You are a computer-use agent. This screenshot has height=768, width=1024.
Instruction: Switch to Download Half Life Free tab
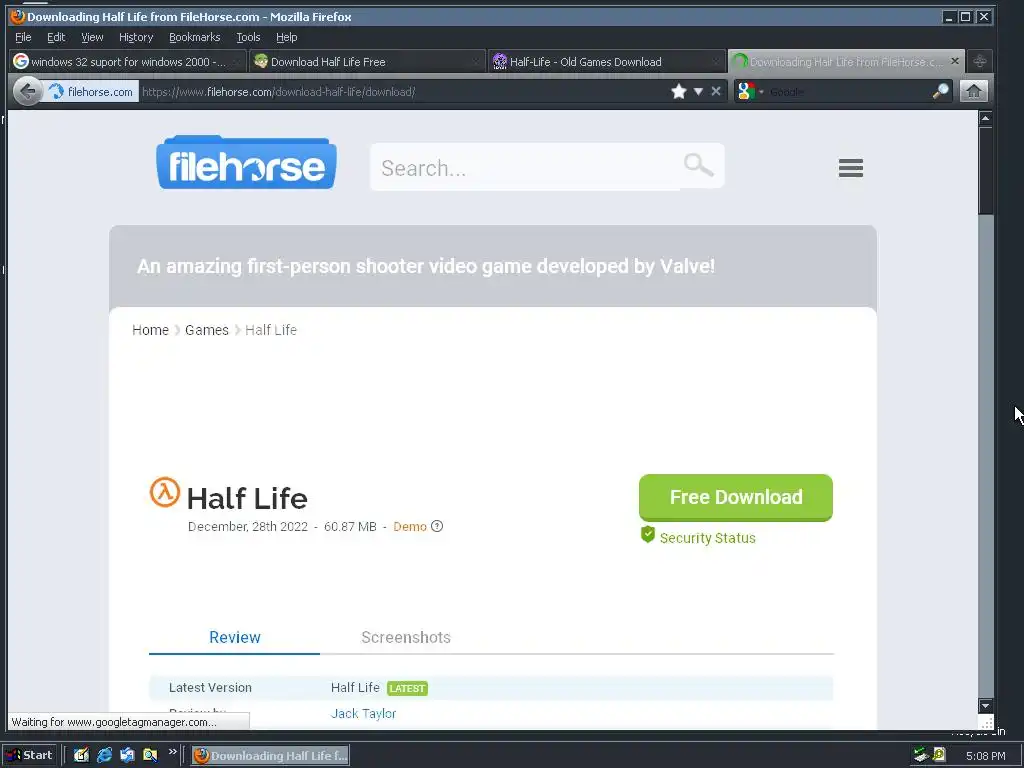pyautogui.click(x=368, y=61)
